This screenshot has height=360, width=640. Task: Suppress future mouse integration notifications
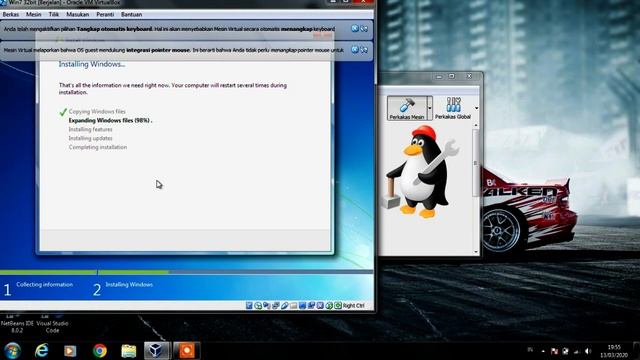pyautogui.click(x=364, y=50)
